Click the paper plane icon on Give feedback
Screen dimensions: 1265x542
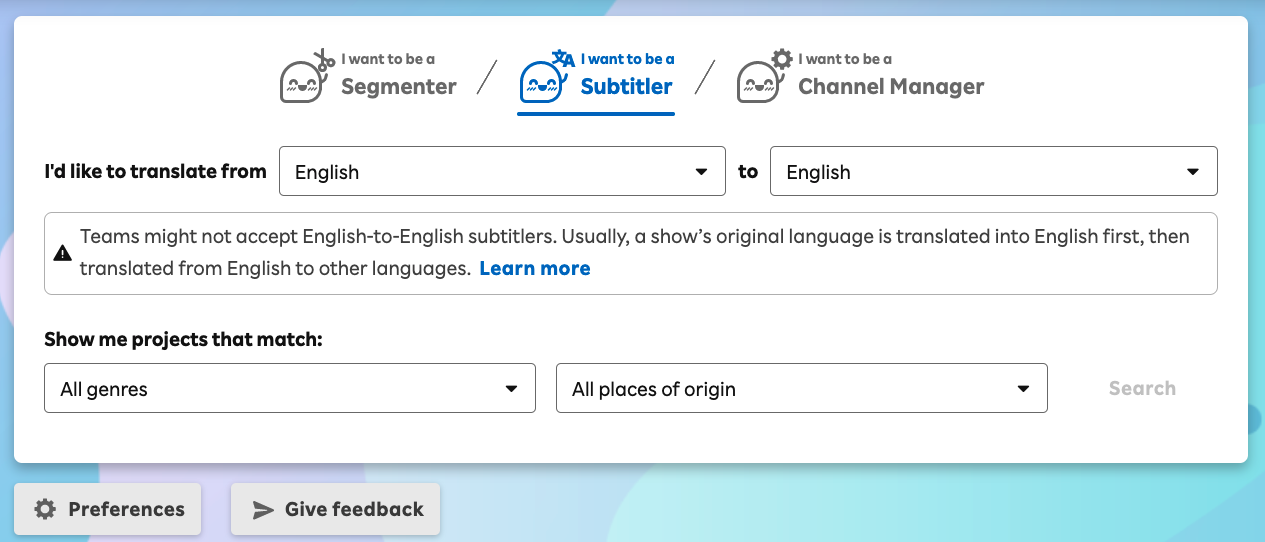pyautogui.click(x=263, y=510)
